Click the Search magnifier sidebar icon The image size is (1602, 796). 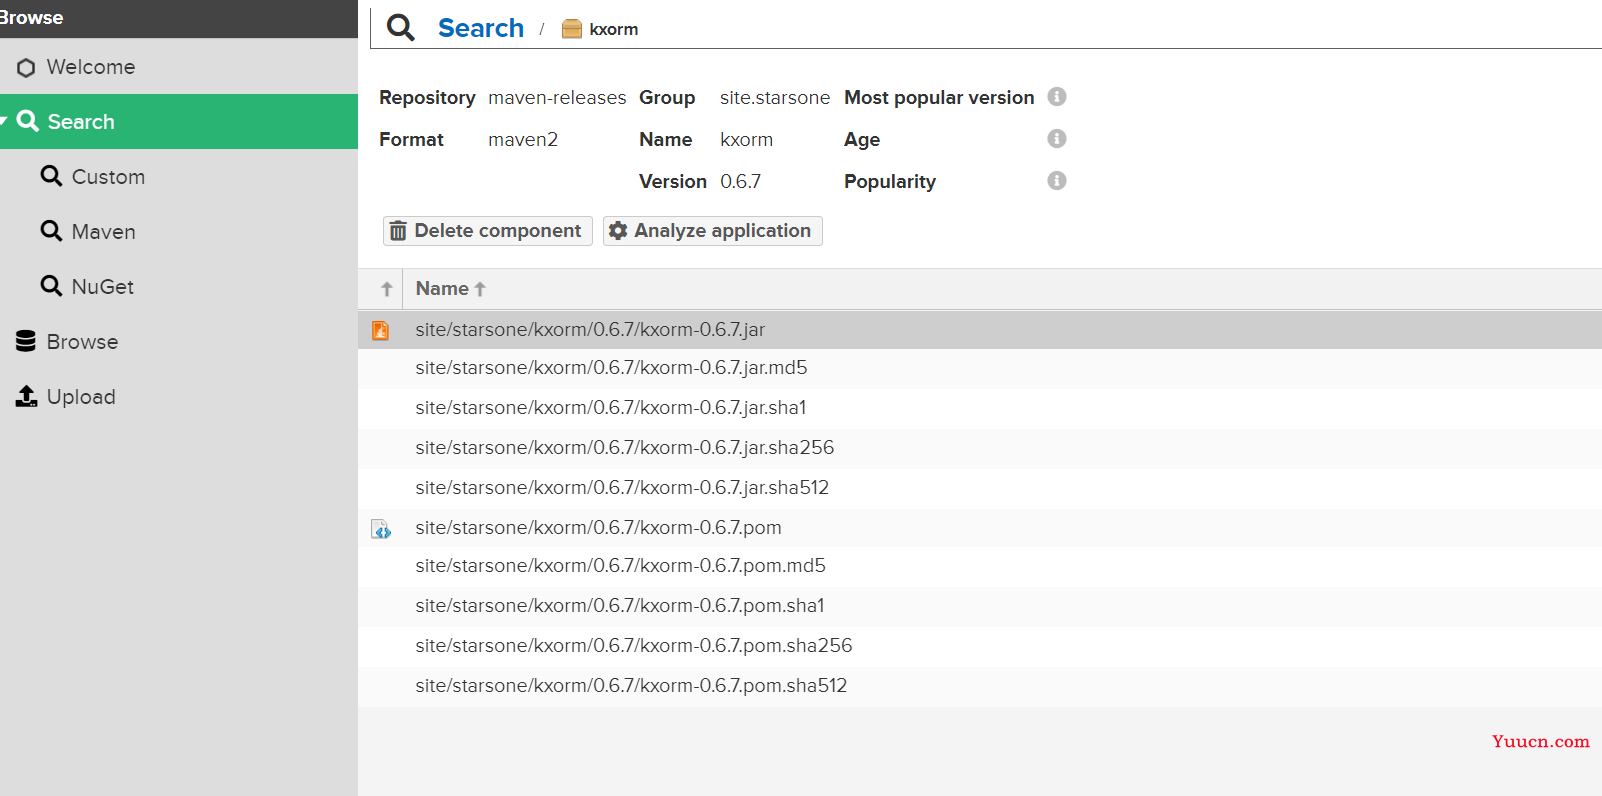click(x=28, y=121)
